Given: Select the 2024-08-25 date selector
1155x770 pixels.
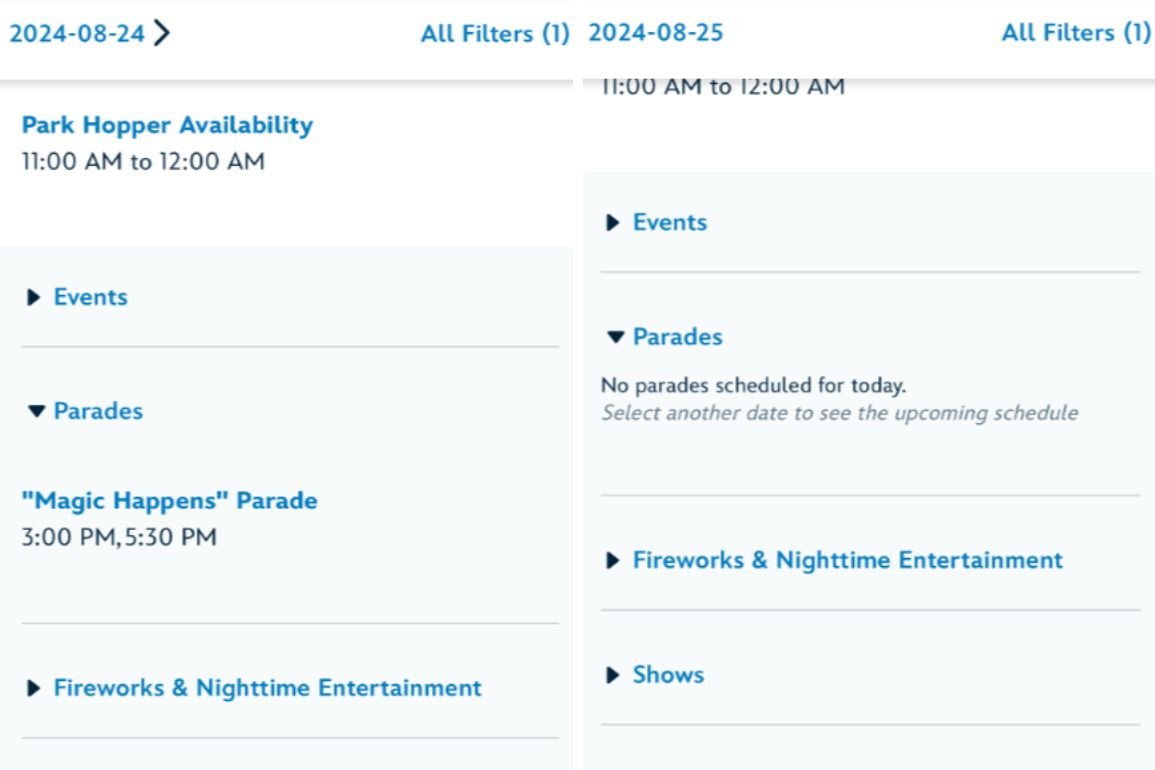Looking at the screenshot, I should click(x=655, y=33).
